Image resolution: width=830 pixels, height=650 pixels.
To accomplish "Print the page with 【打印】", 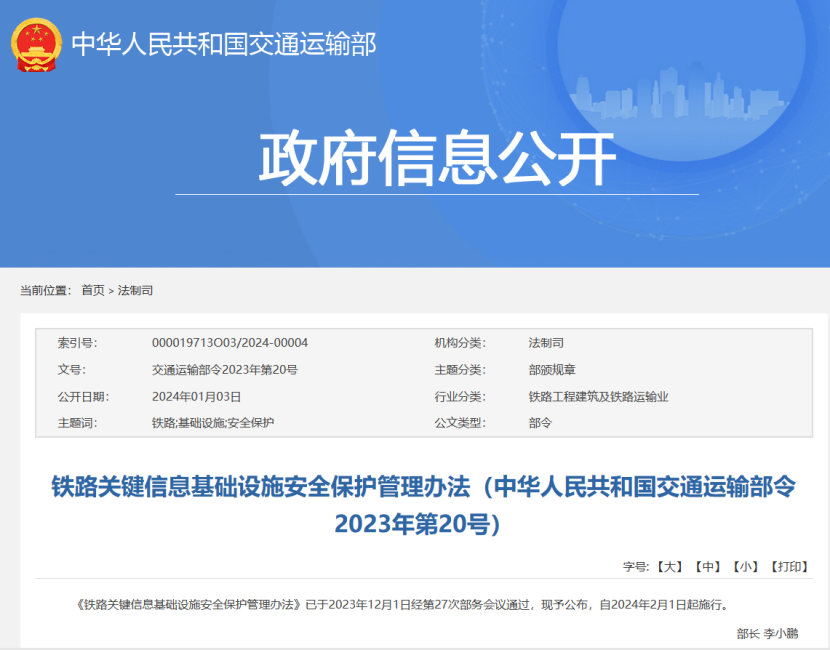I will [789, 567].
